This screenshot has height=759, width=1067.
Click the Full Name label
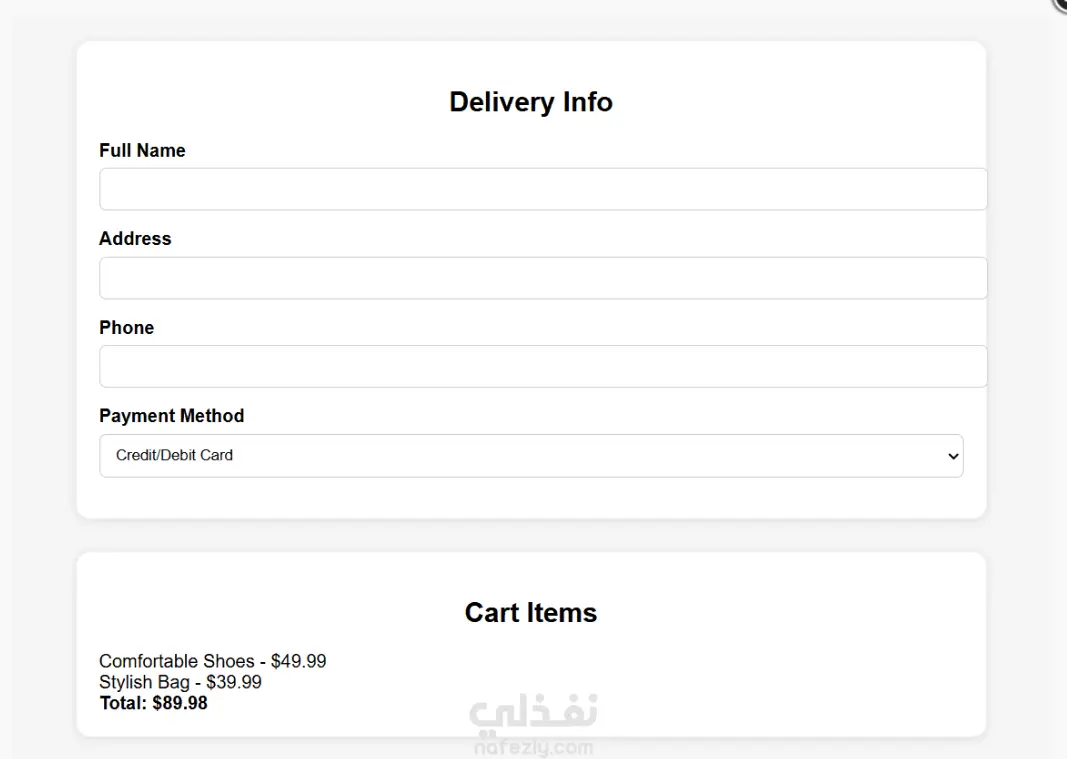tap(142, 150)
